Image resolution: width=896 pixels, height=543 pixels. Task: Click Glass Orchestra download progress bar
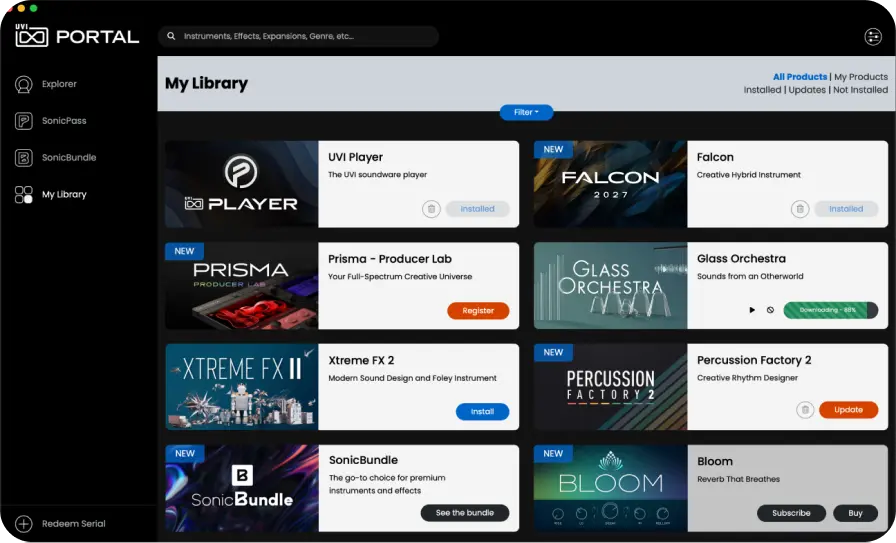[830, 310]
